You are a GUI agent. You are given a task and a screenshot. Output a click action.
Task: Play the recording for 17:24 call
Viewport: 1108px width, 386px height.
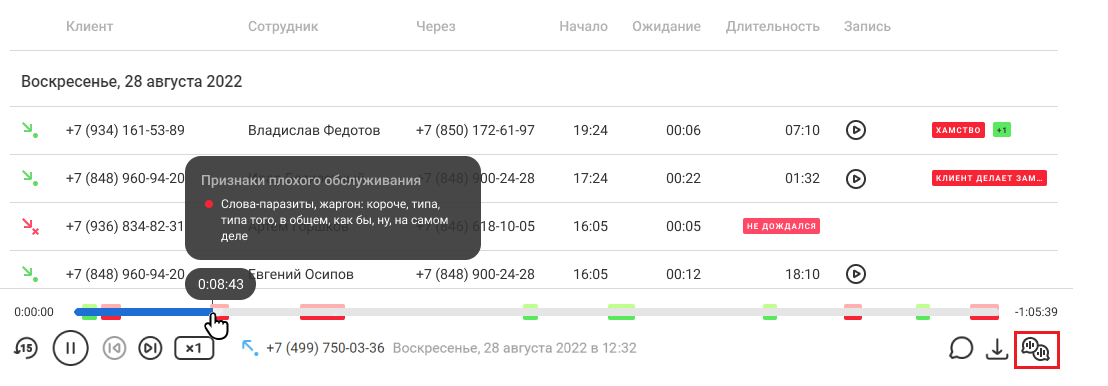click(856, 178)
